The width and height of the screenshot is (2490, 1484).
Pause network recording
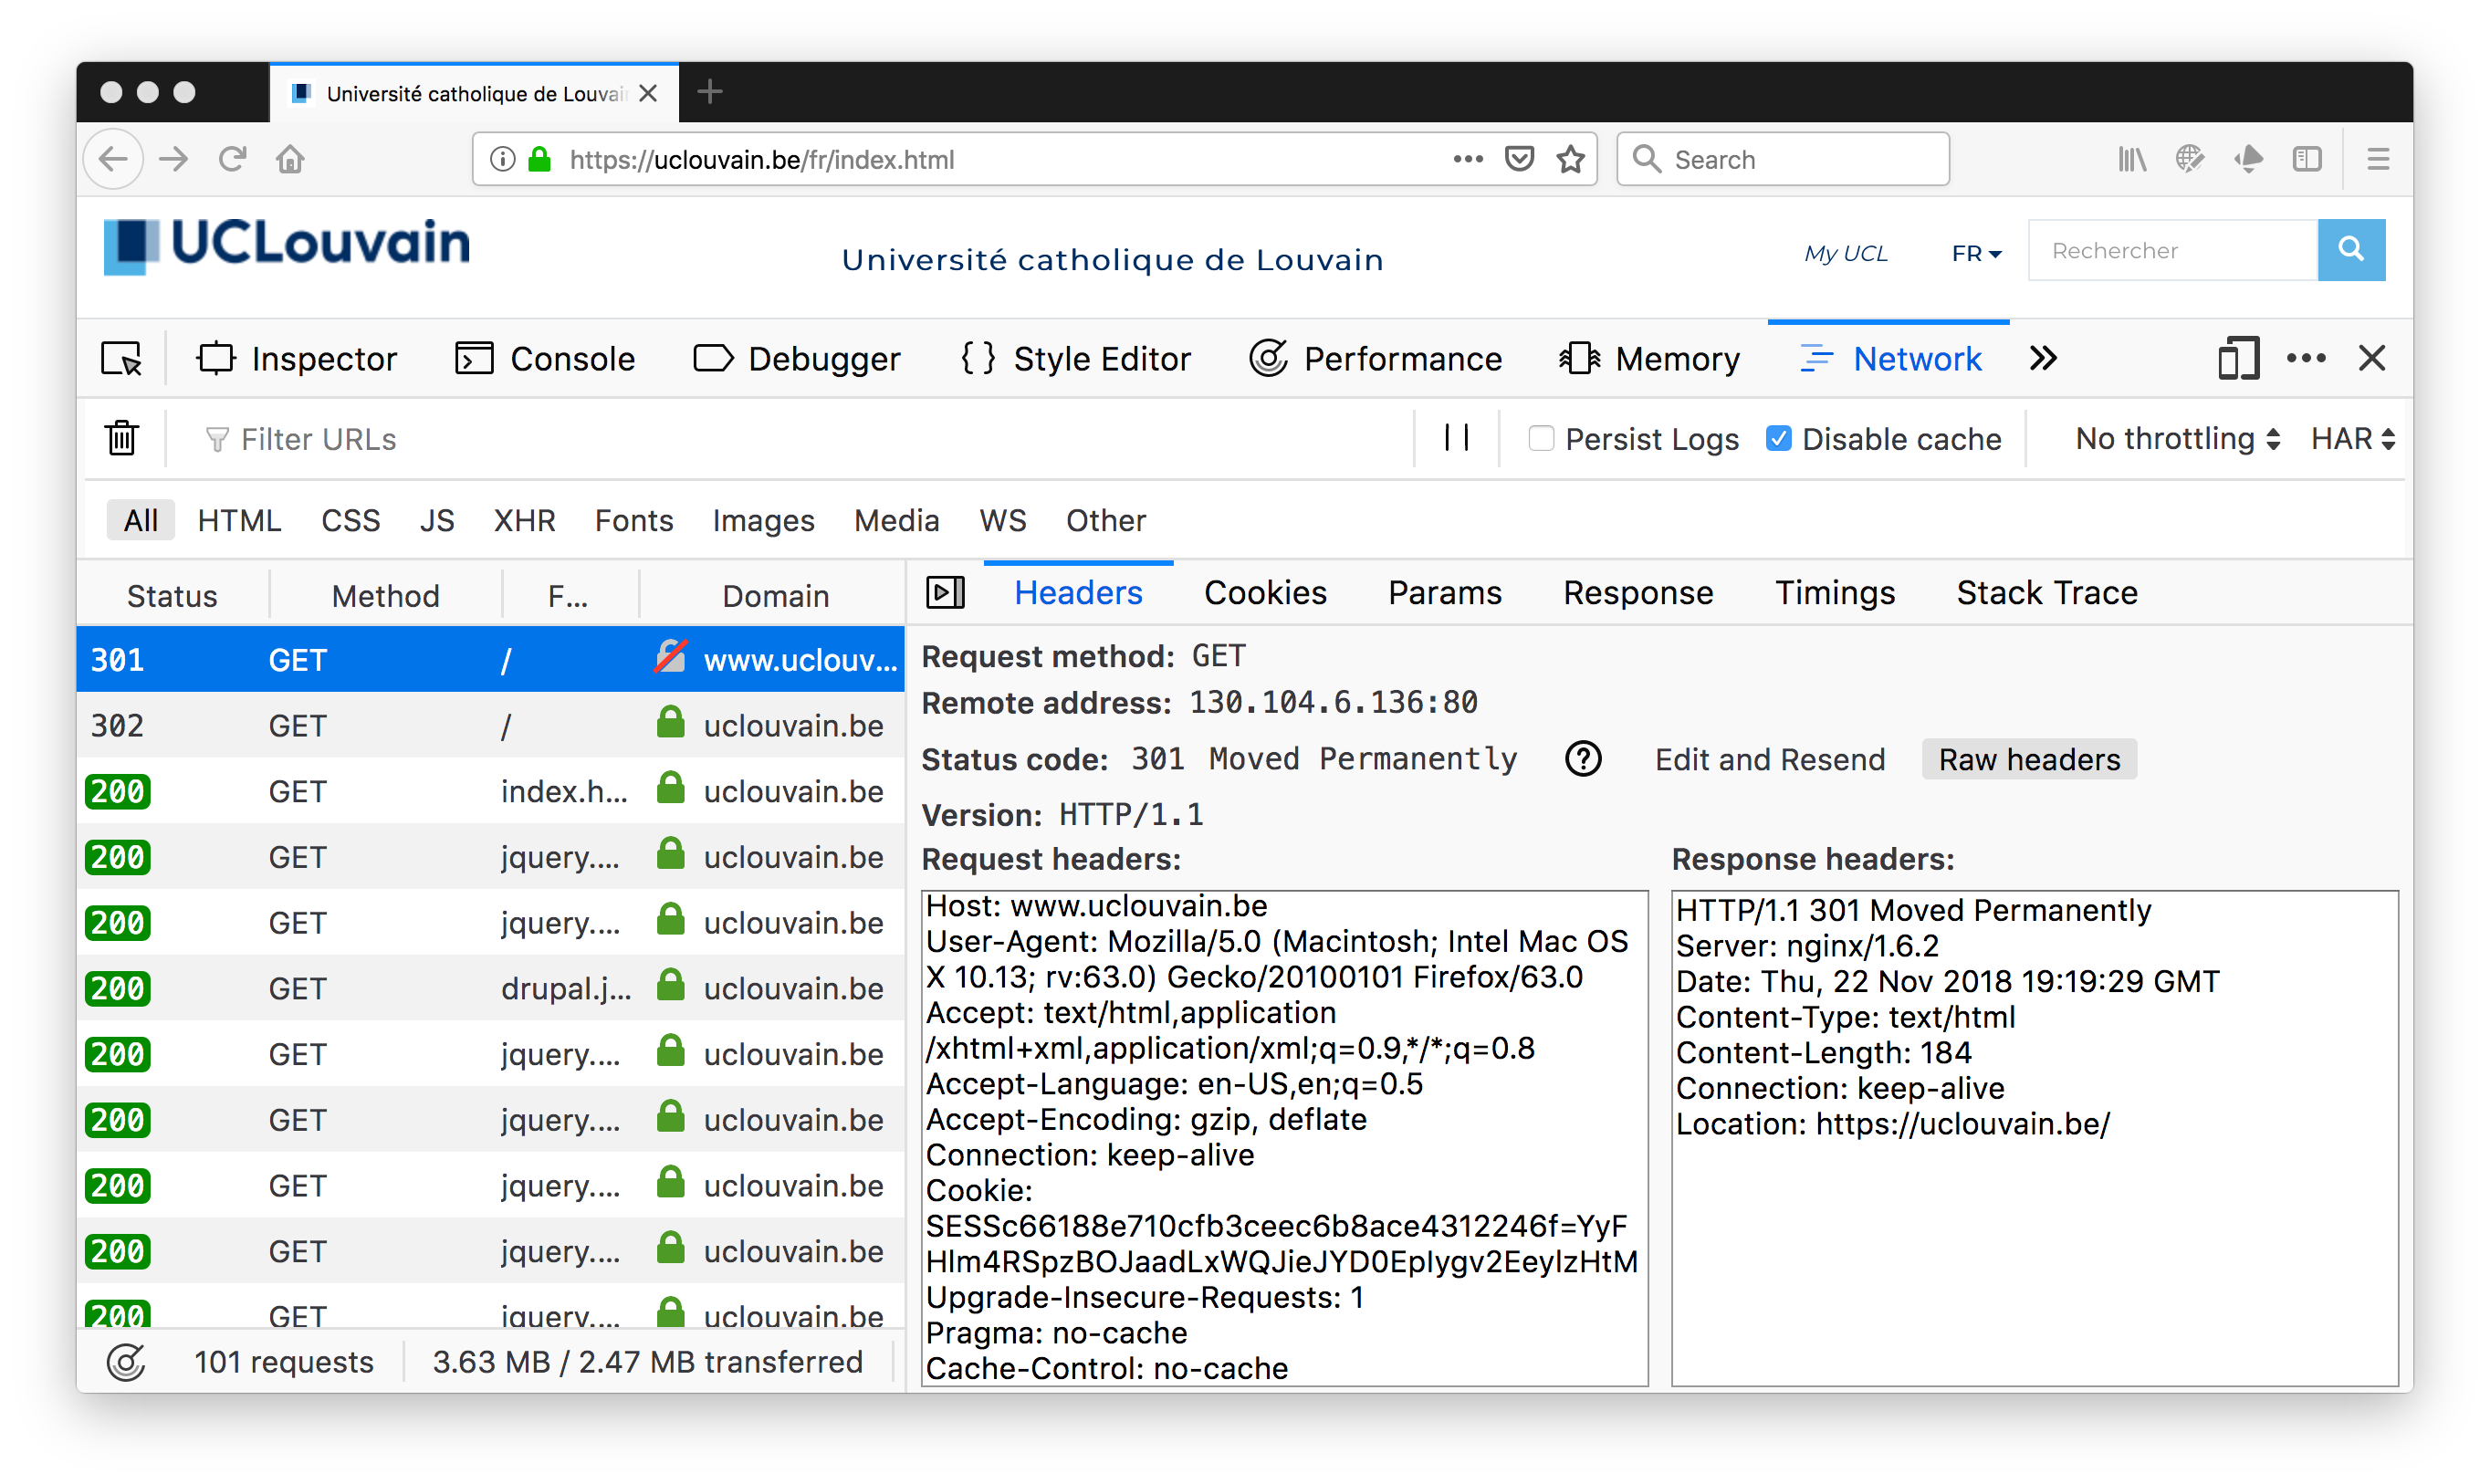(1457, 438)
